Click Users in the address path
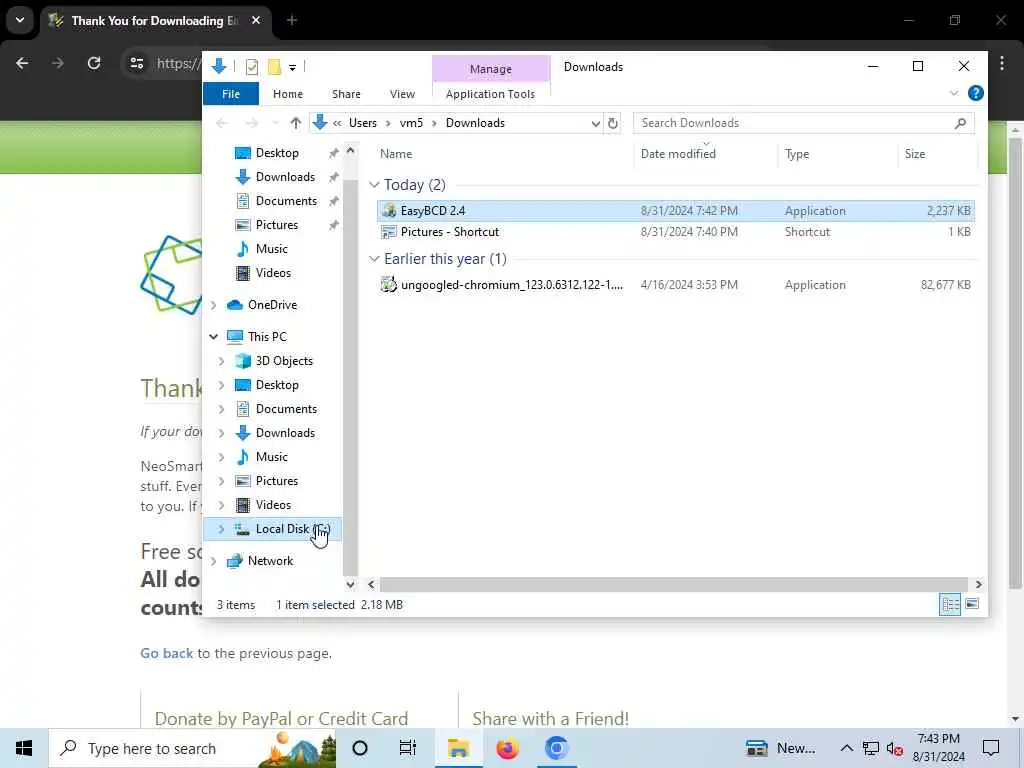This screenshot has width=1024, height=768. pos(362,123)
